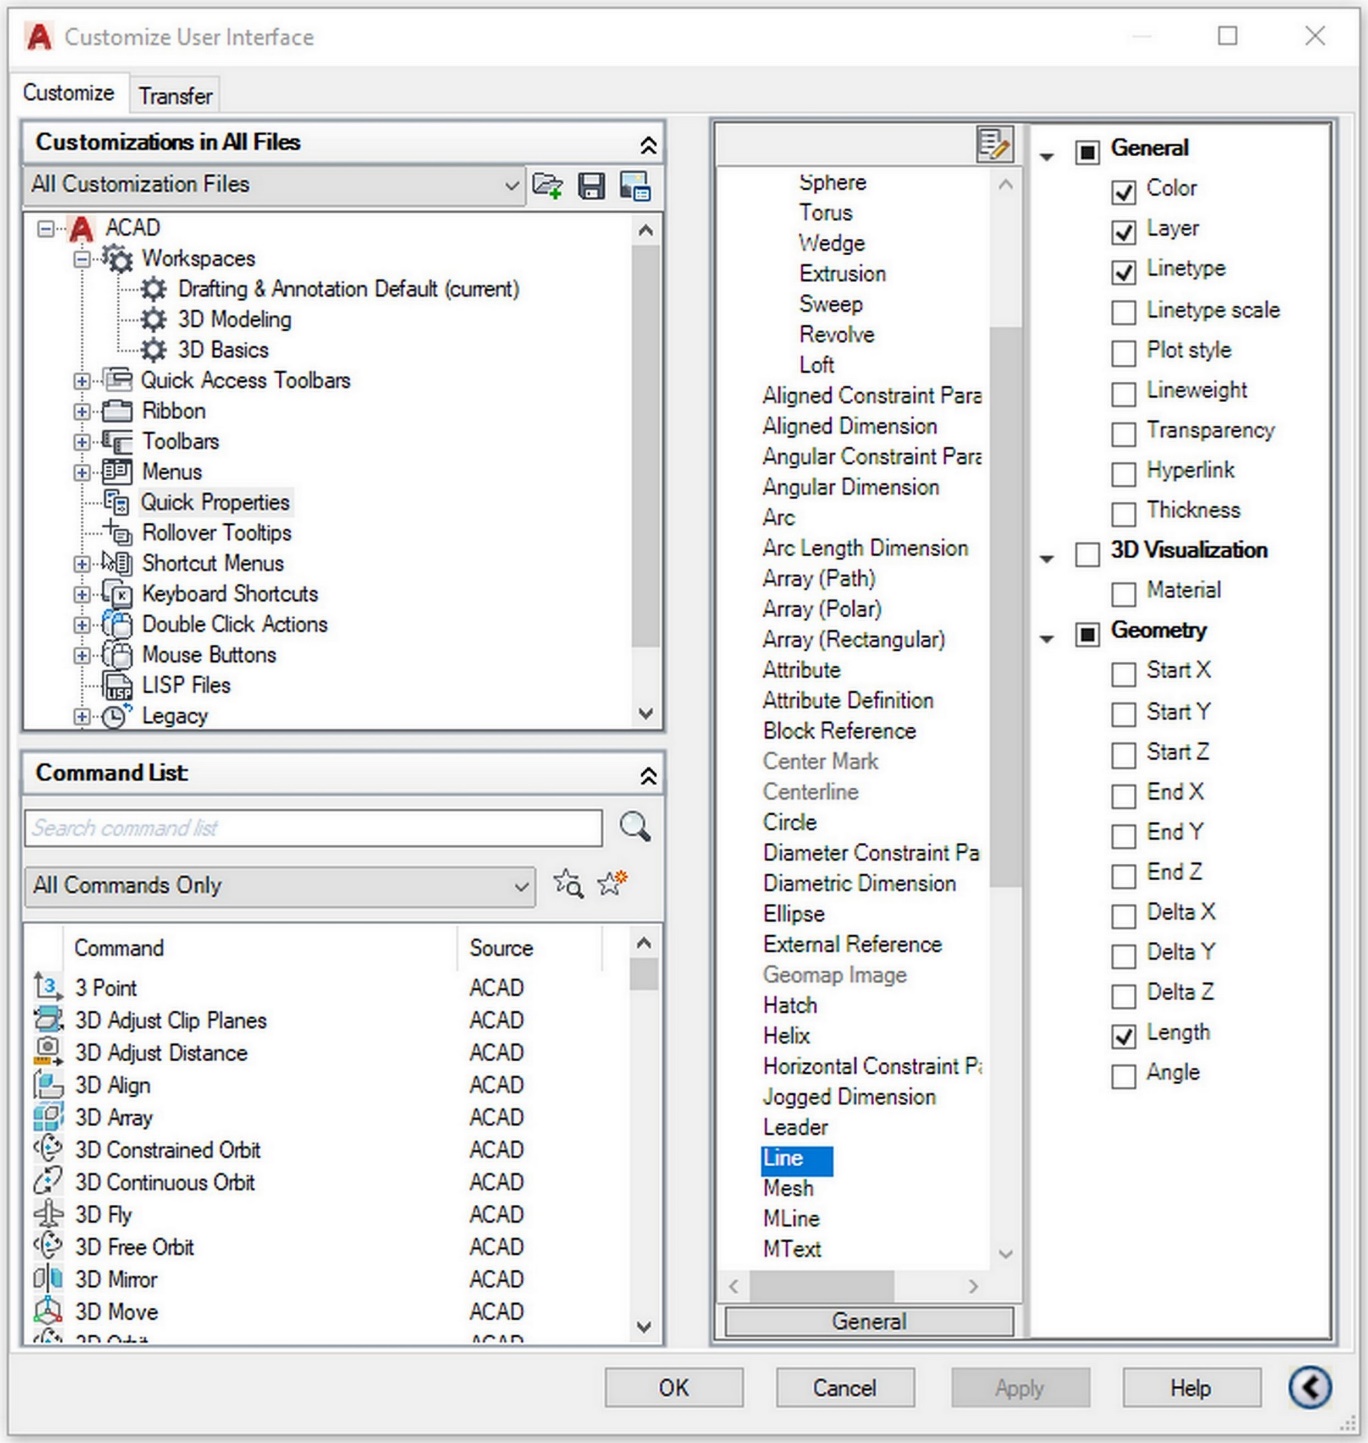The image size is (1368, 1443).
Task: Click the round back arrow collapse icon
Action: 1310,1387
